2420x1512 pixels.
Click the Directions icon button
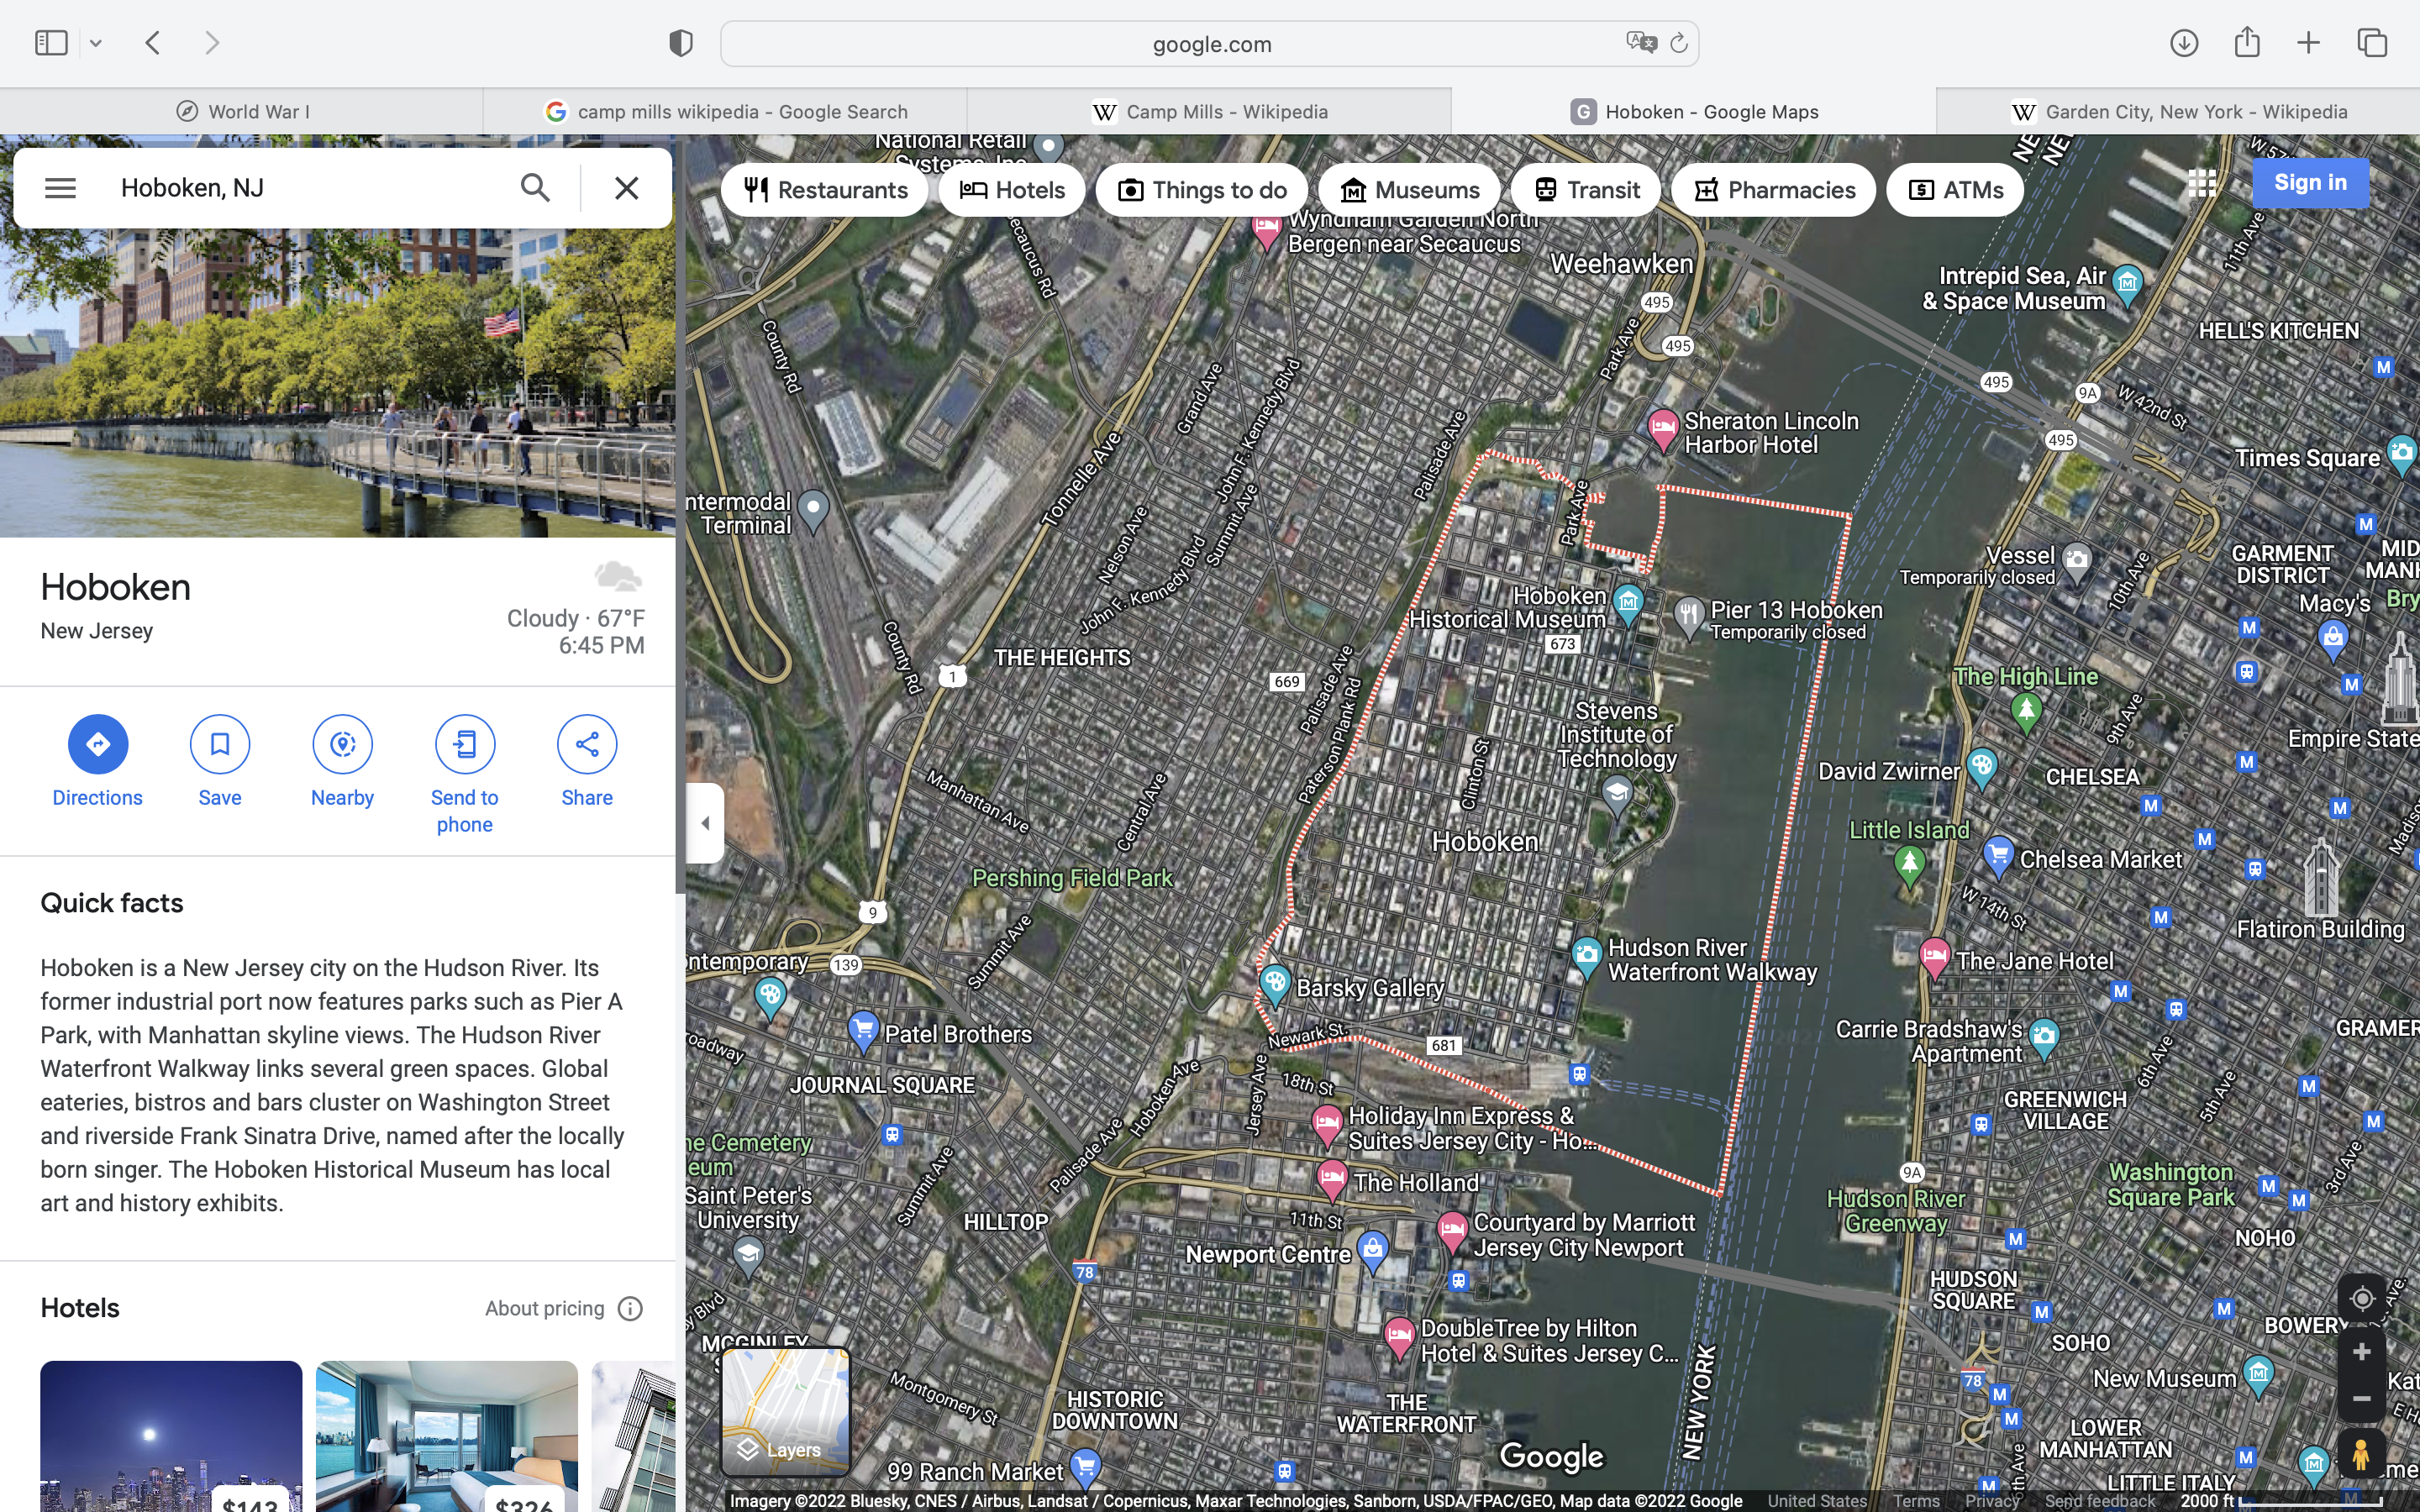[97, 744]
